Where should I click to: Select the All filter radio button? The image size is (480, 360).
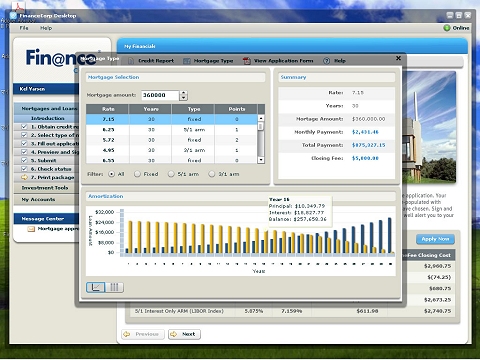coord(112,174)
